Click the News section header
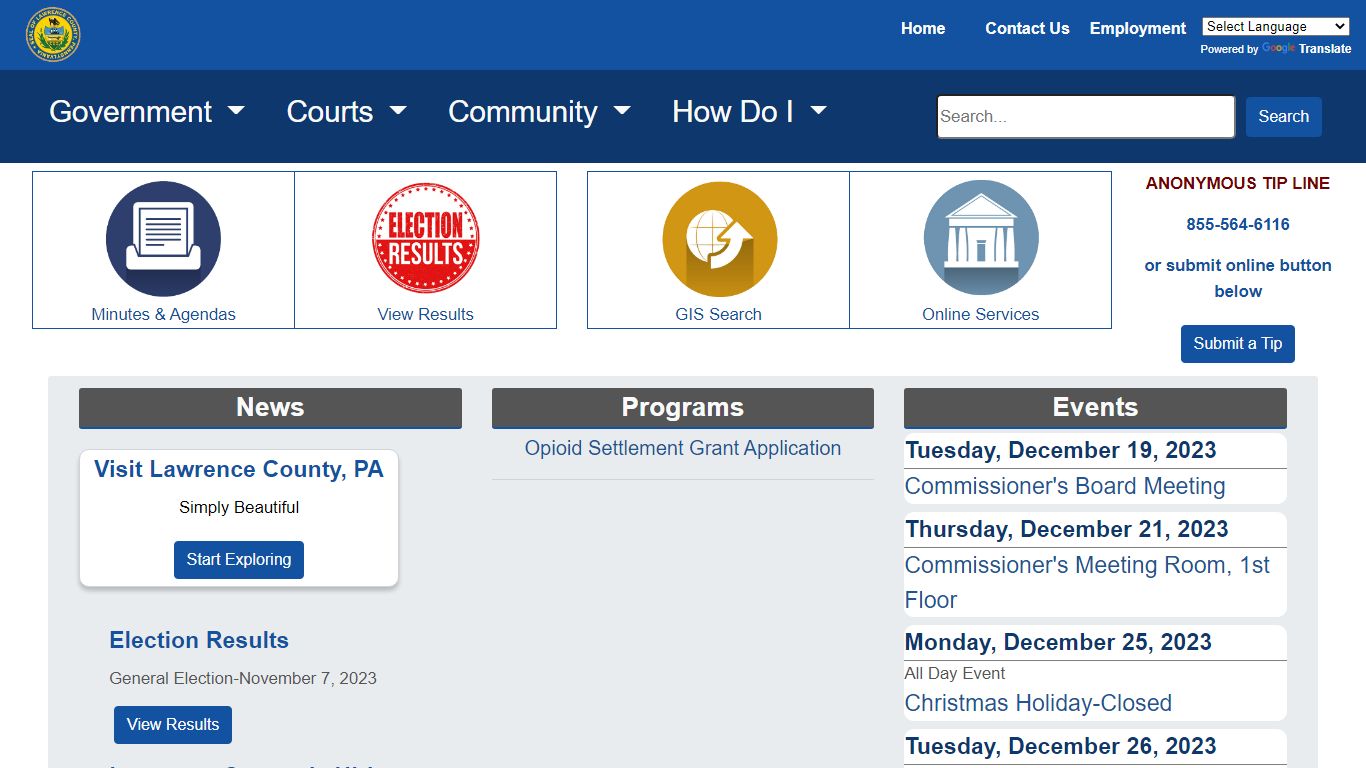The width and height of the screenshot is (1366, 768). click(270, 408)
